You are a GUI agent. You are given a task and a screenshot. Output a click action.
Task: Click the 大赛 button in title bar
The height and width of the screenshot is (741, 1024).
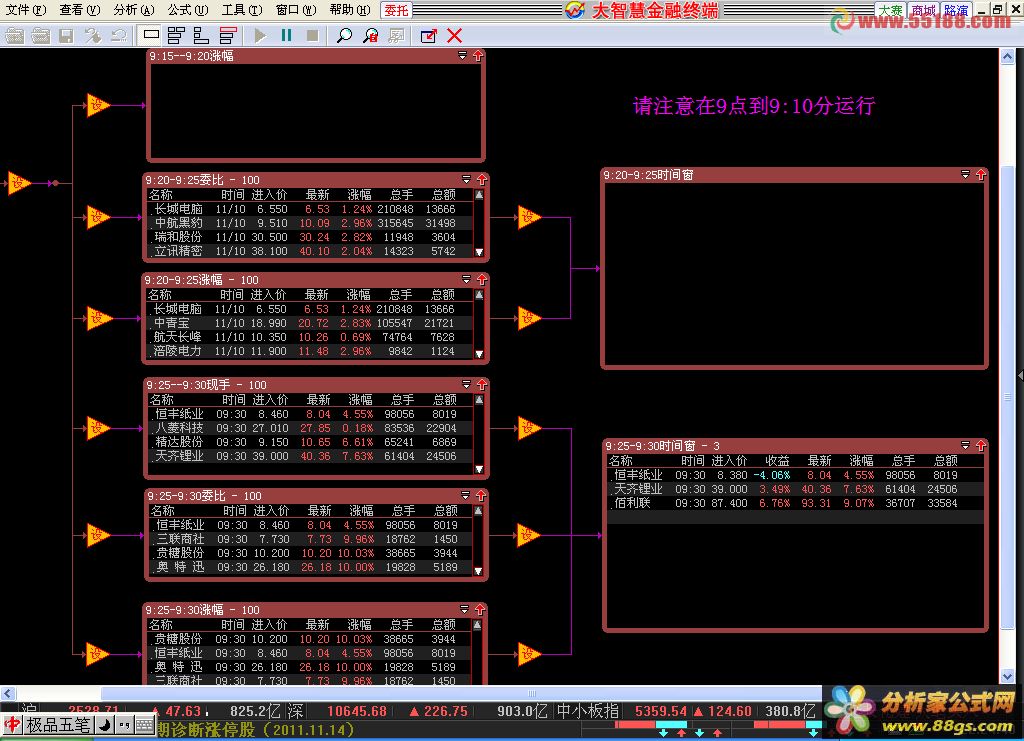click(x=891, y=10)
